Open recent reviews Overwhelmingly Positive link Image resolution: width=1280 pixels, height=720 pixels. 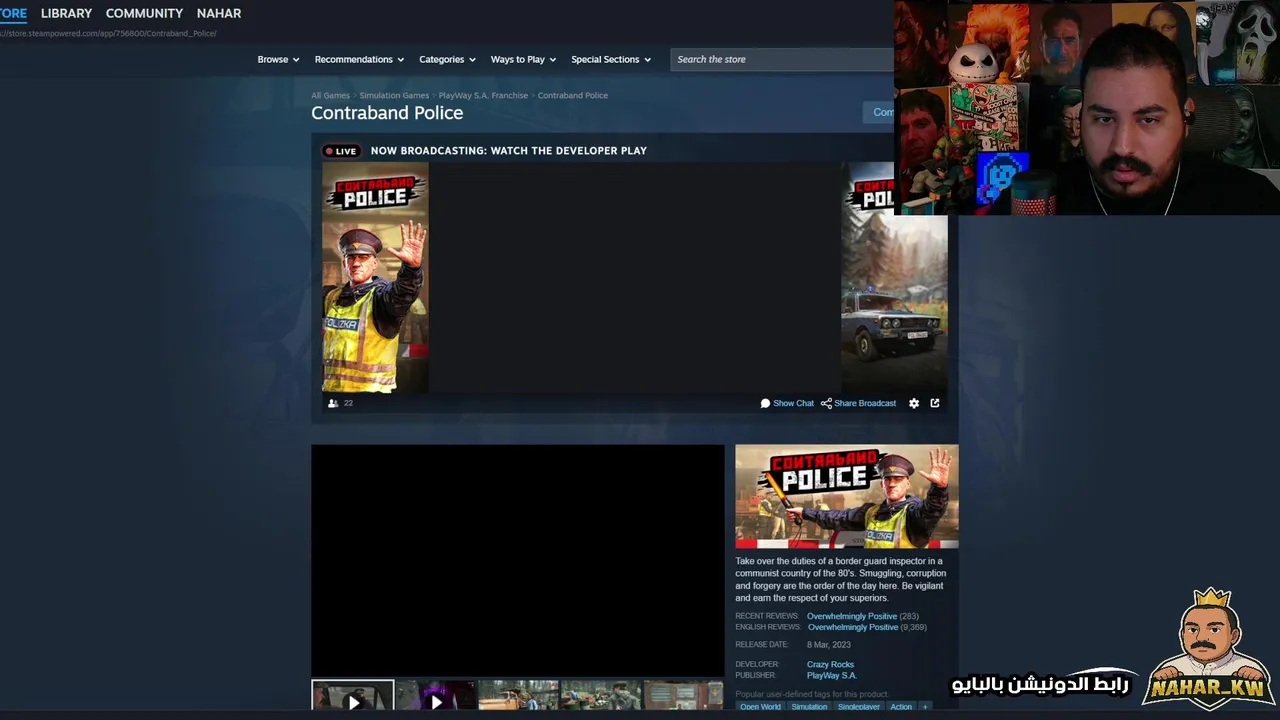[852, 616]
